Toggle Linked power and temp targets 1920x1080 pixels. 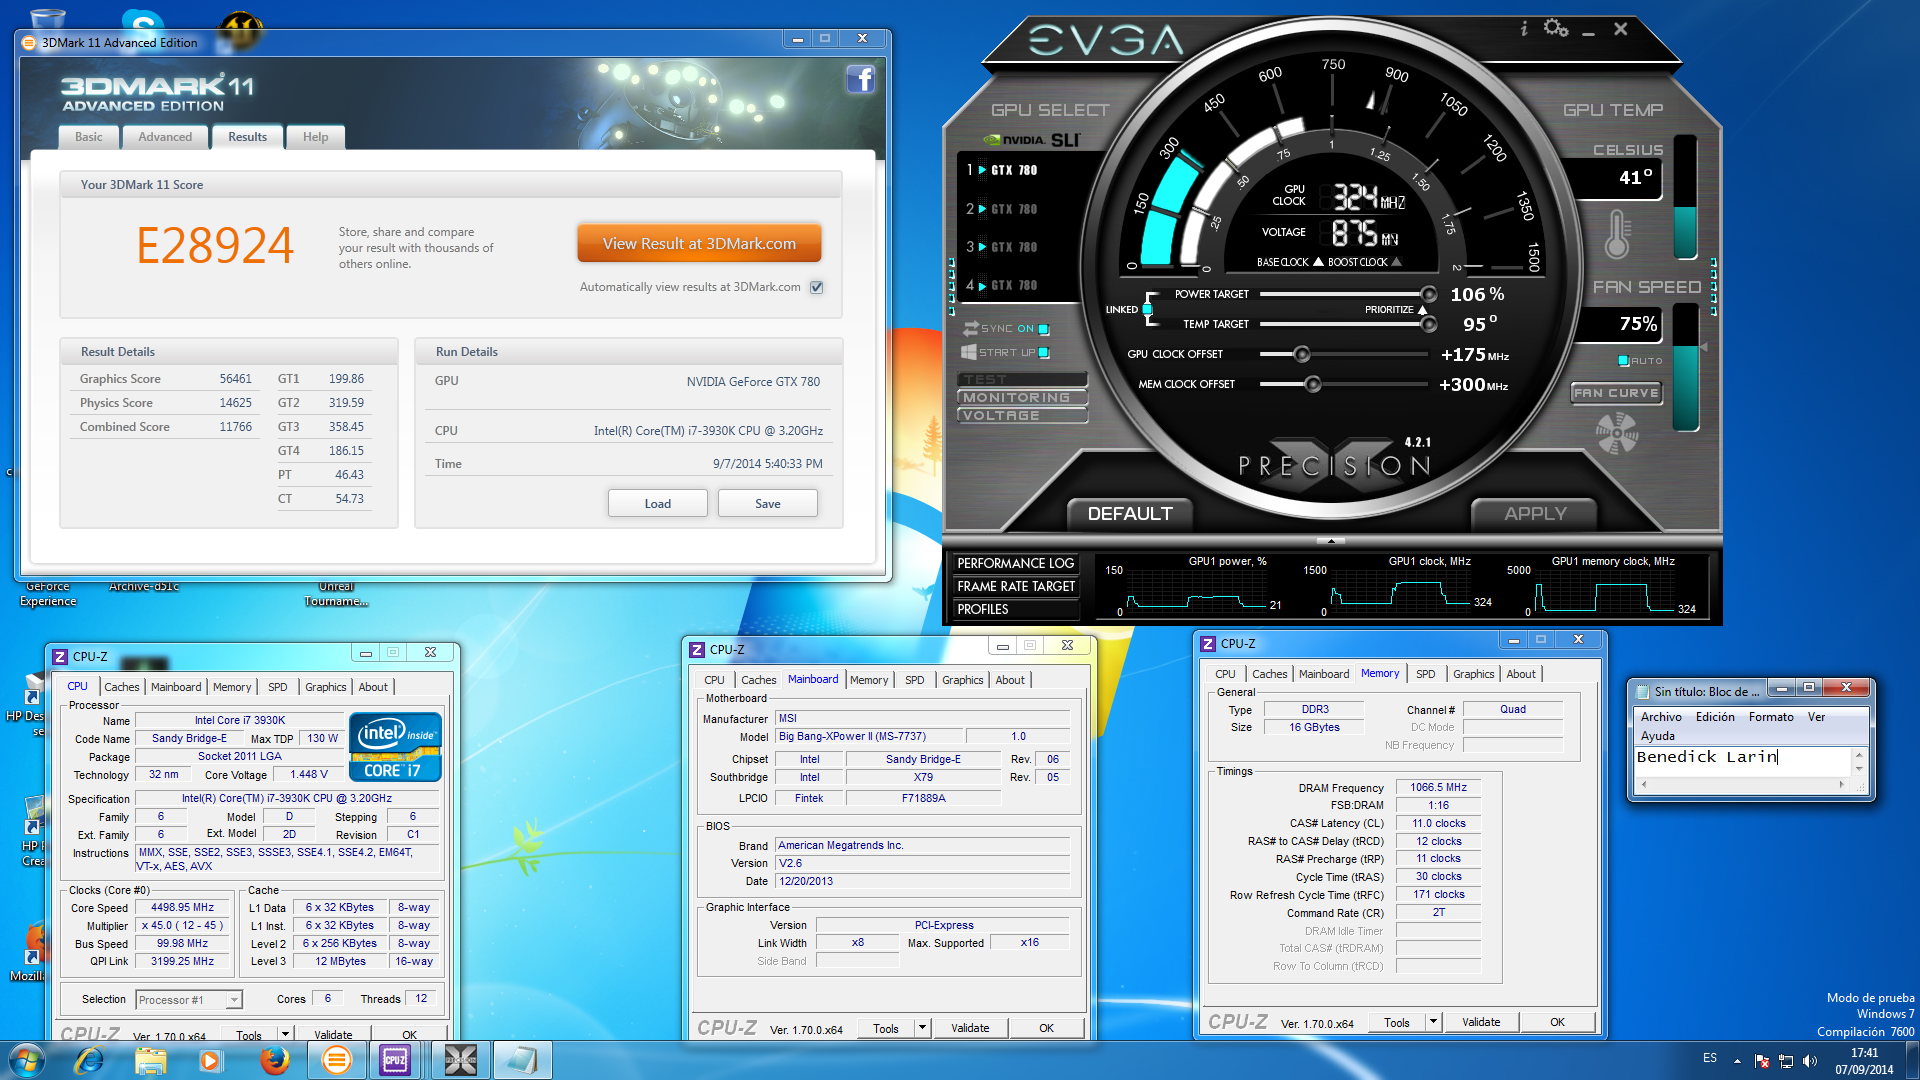(x=1148, y=310)
